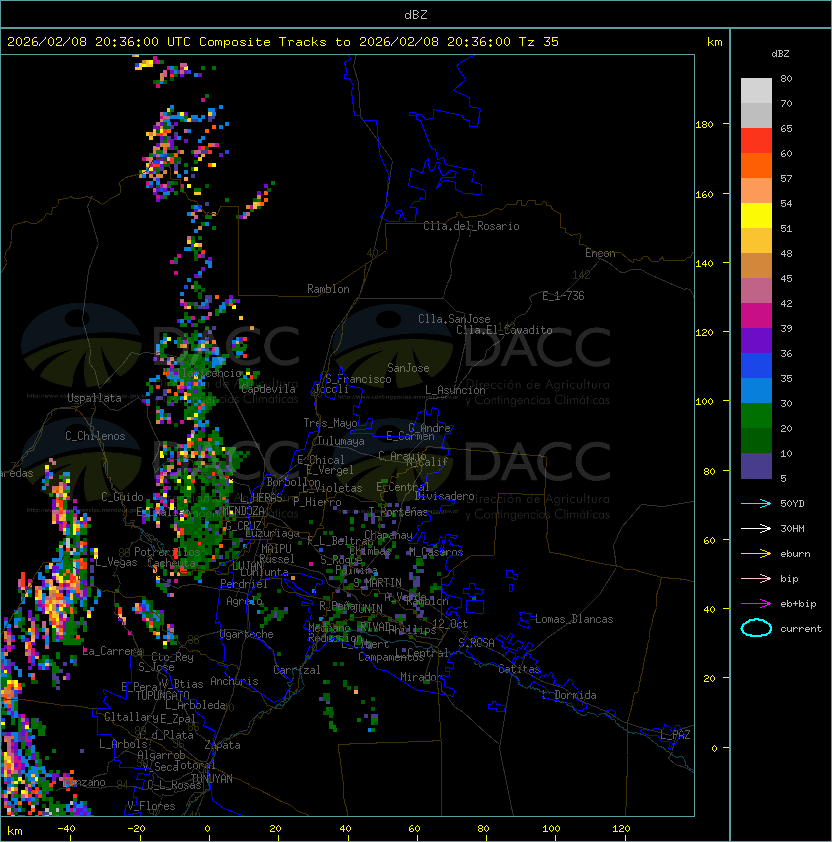Click the pink bip arrow in the legend
Screen dimensions: 832x842
[x=756, y=578]
